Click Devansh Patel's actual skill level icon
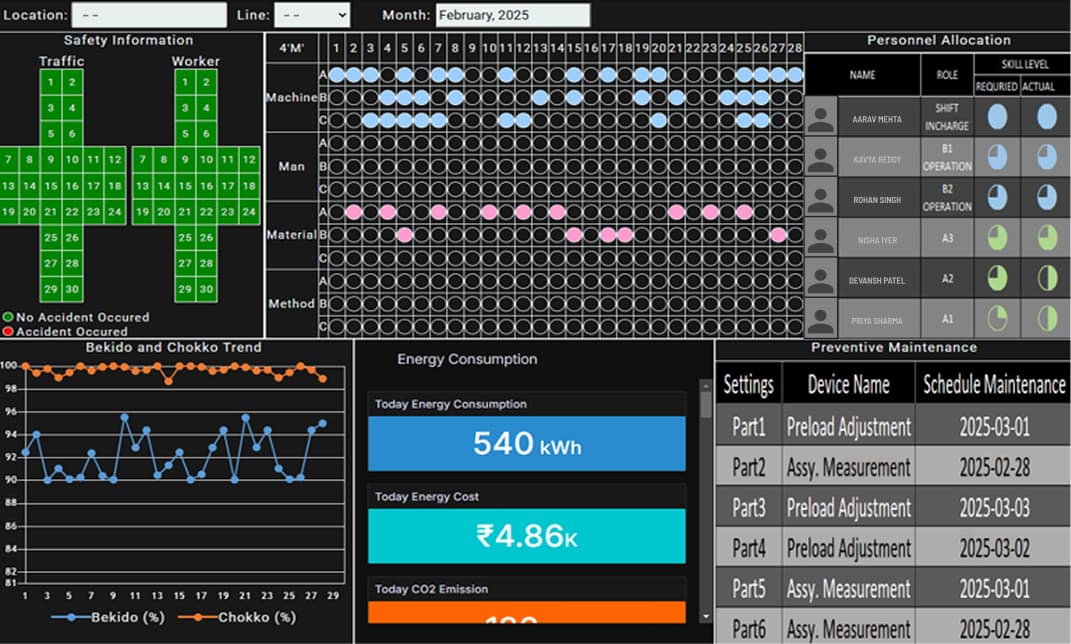 coord(1046,279)
